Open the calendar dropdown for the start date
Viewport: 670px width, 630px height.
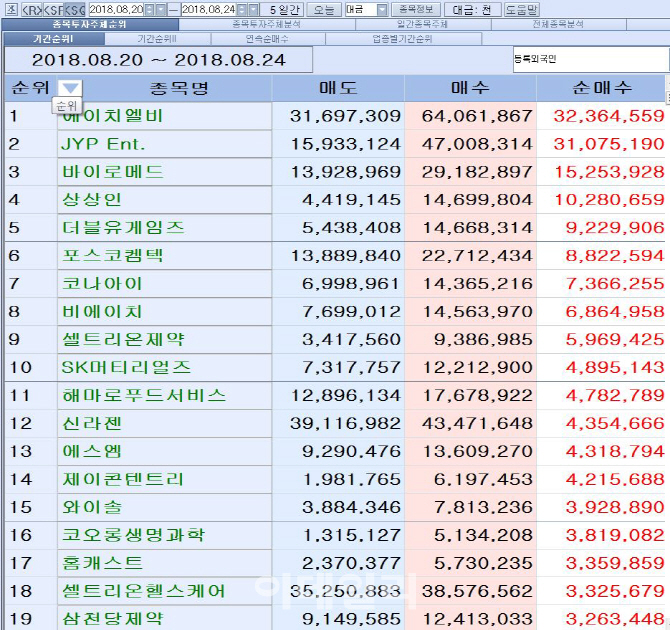tap(161, 9)
